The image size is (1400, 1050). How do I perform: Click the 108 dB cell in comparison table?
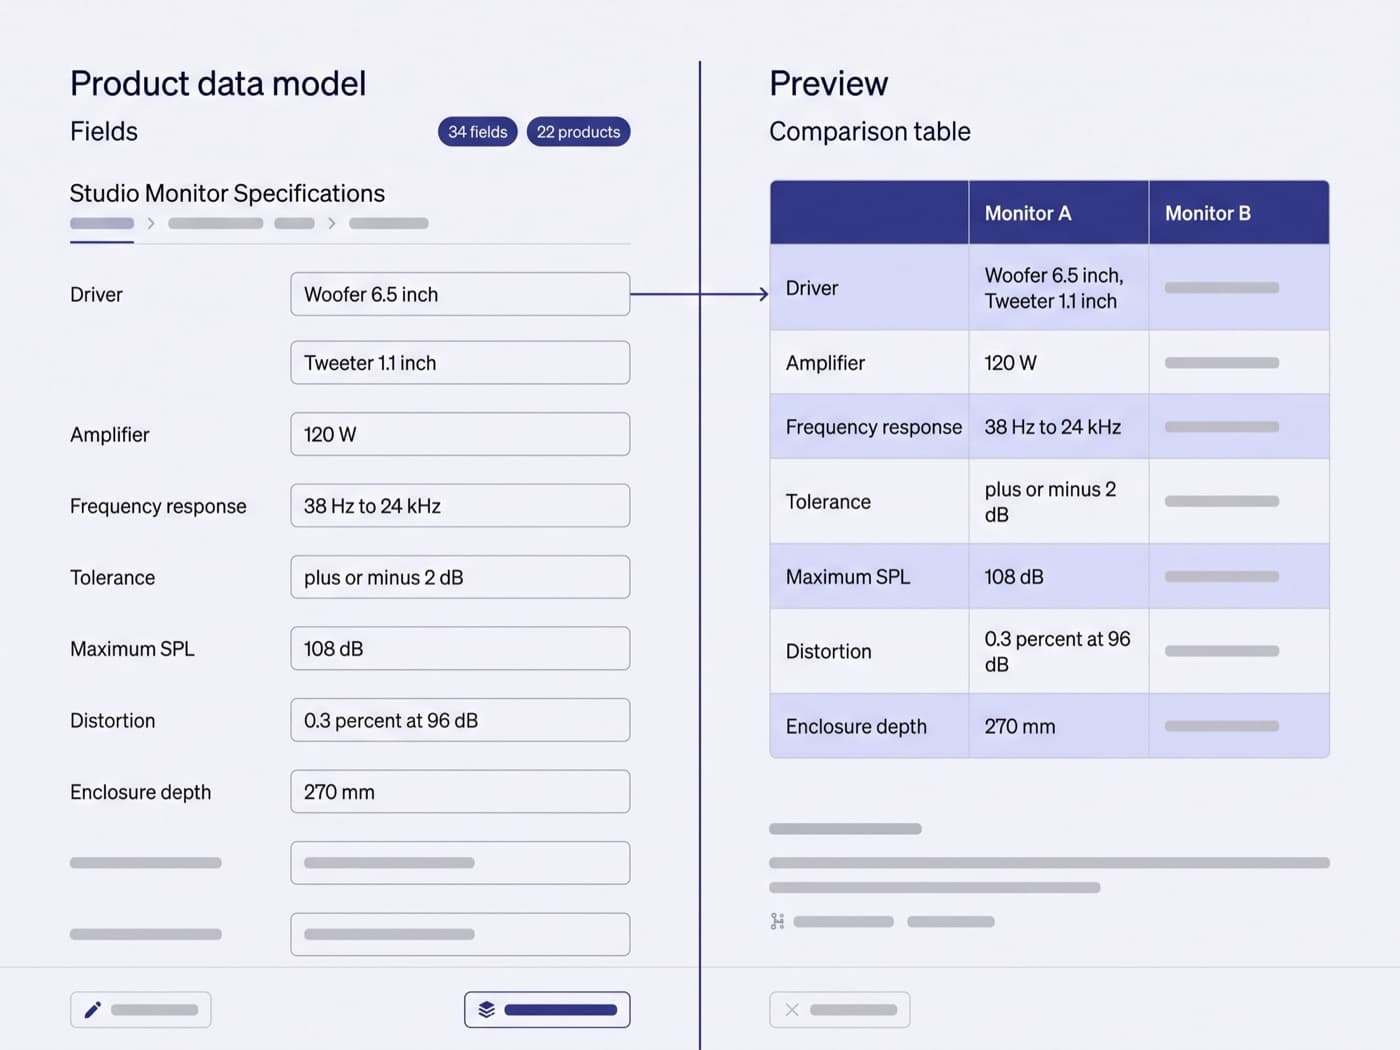(x=1059, y=577)
